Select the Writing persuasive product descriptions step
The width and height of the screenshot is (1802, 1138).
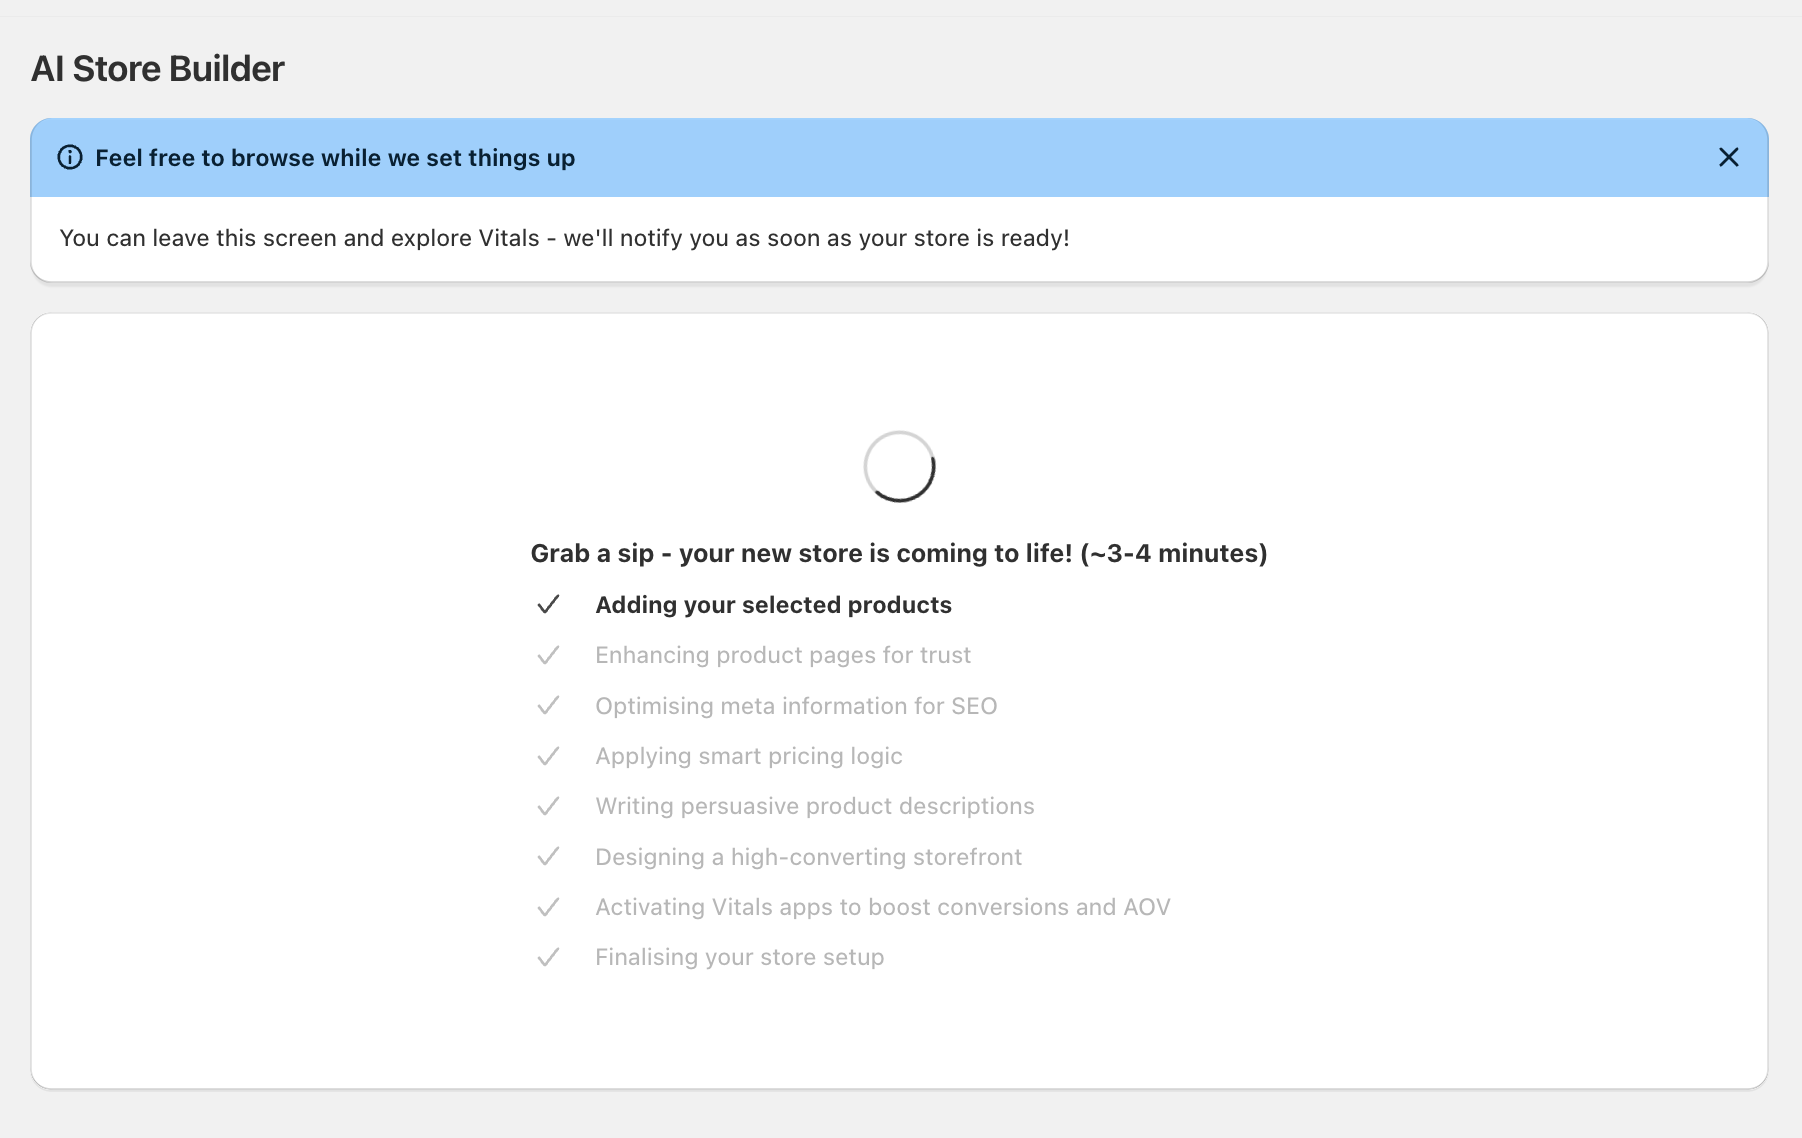coord(815,806)
